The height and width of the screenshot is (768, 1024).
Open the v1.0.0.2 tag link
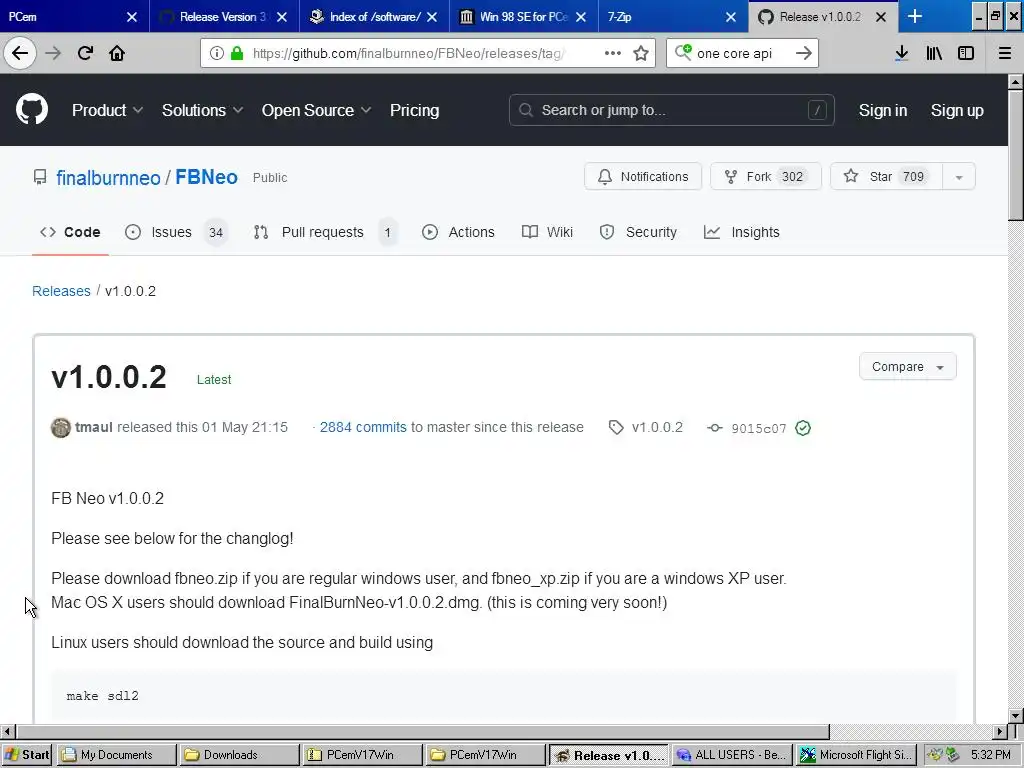[657, 427]
